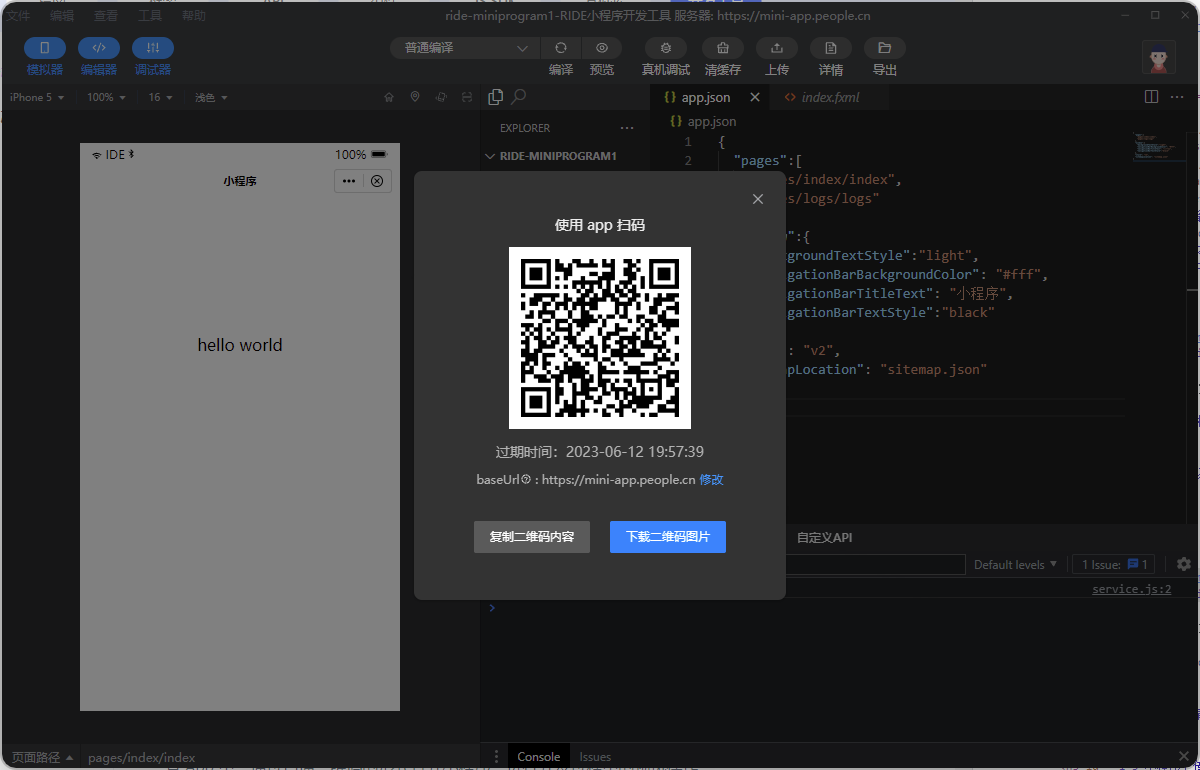
Task: Click the mini program ellipsis menu in simulator
Action: click(x=348, y=181)
